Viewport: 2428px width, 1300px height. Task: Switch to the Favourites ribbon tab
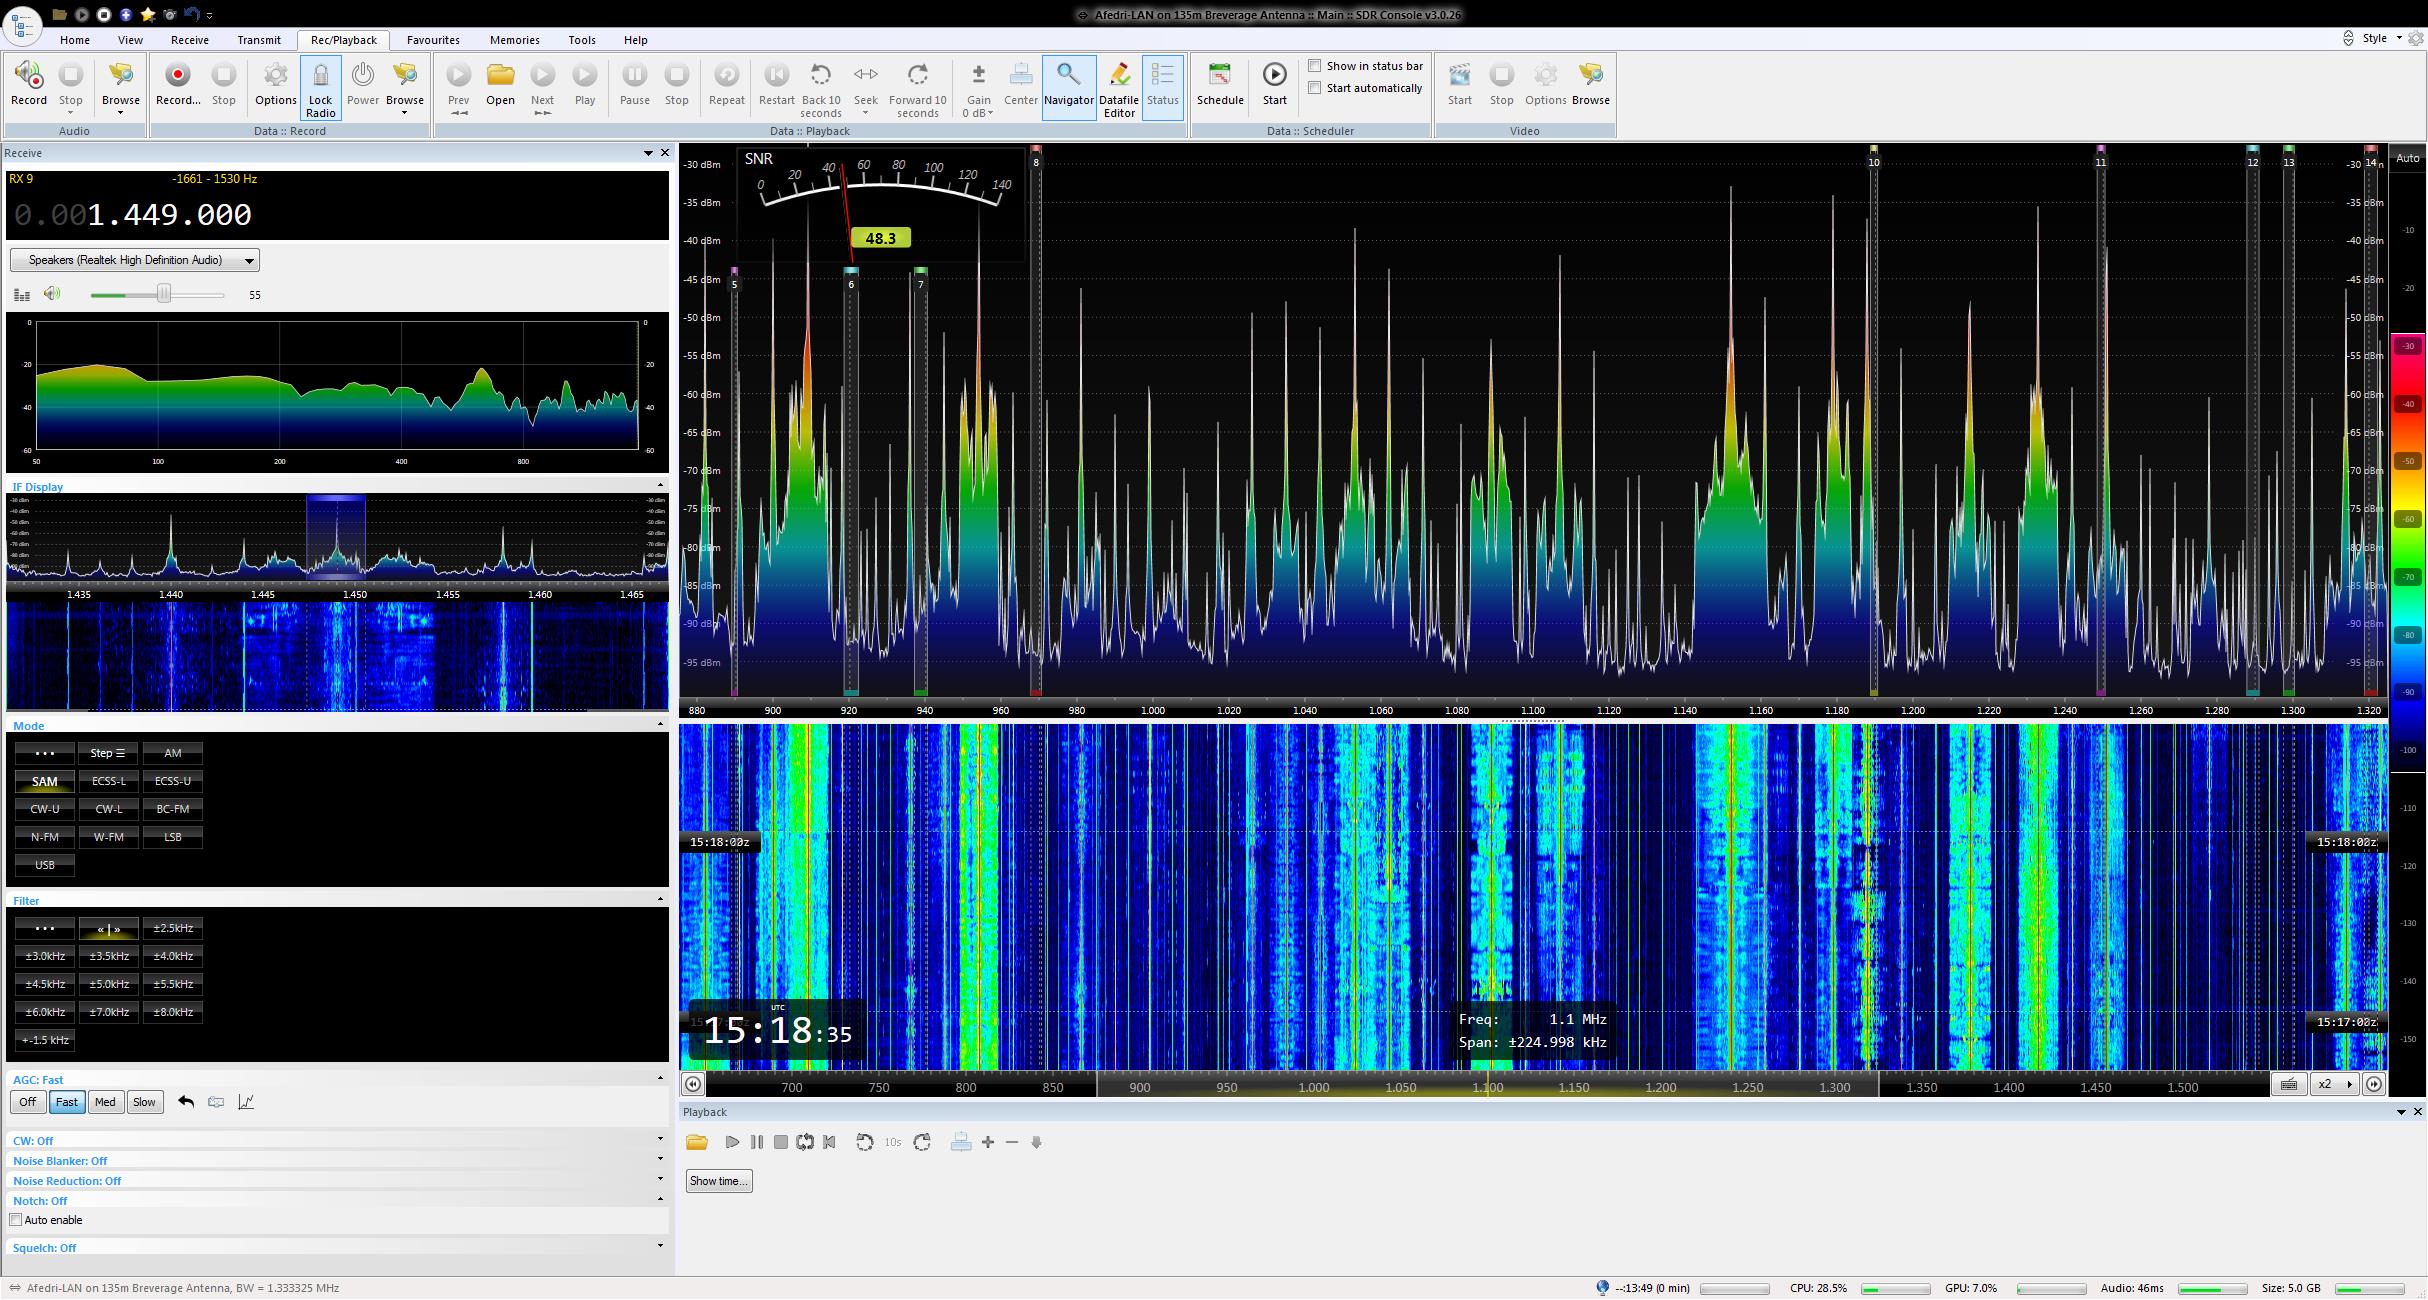tap(433, 40)
